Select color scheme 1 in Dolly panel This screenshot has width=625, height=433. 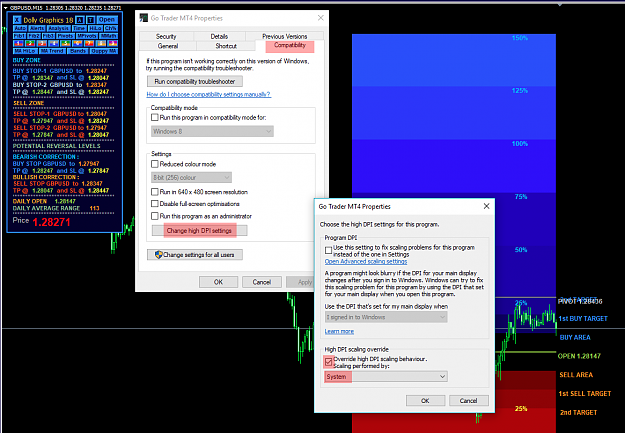click(18, 43)
